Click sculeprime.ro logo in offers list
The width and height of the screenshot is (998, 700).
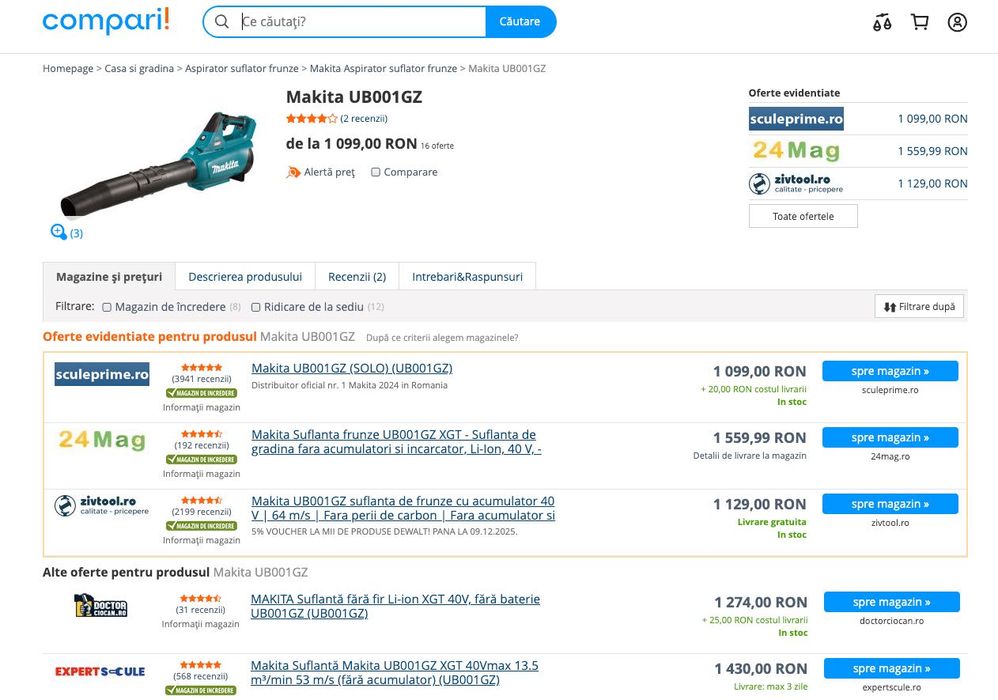pos(102,374)
